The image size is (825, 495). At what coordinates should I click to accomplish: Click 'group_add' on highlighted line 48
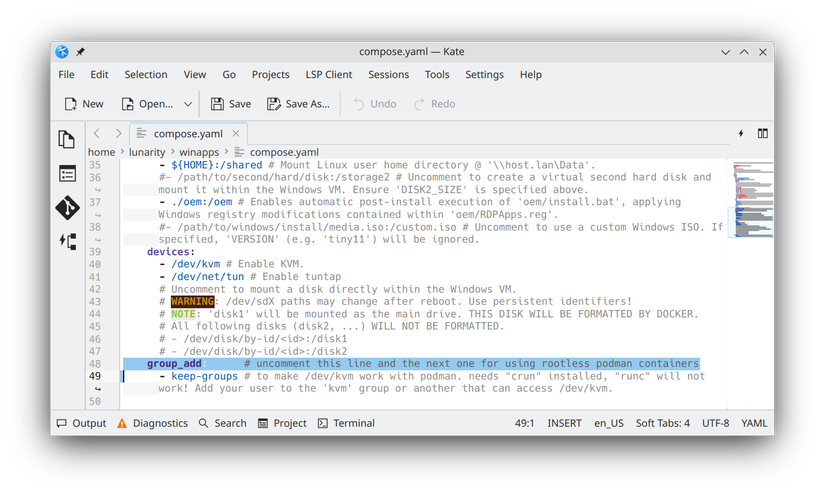(x=174, y=363)
